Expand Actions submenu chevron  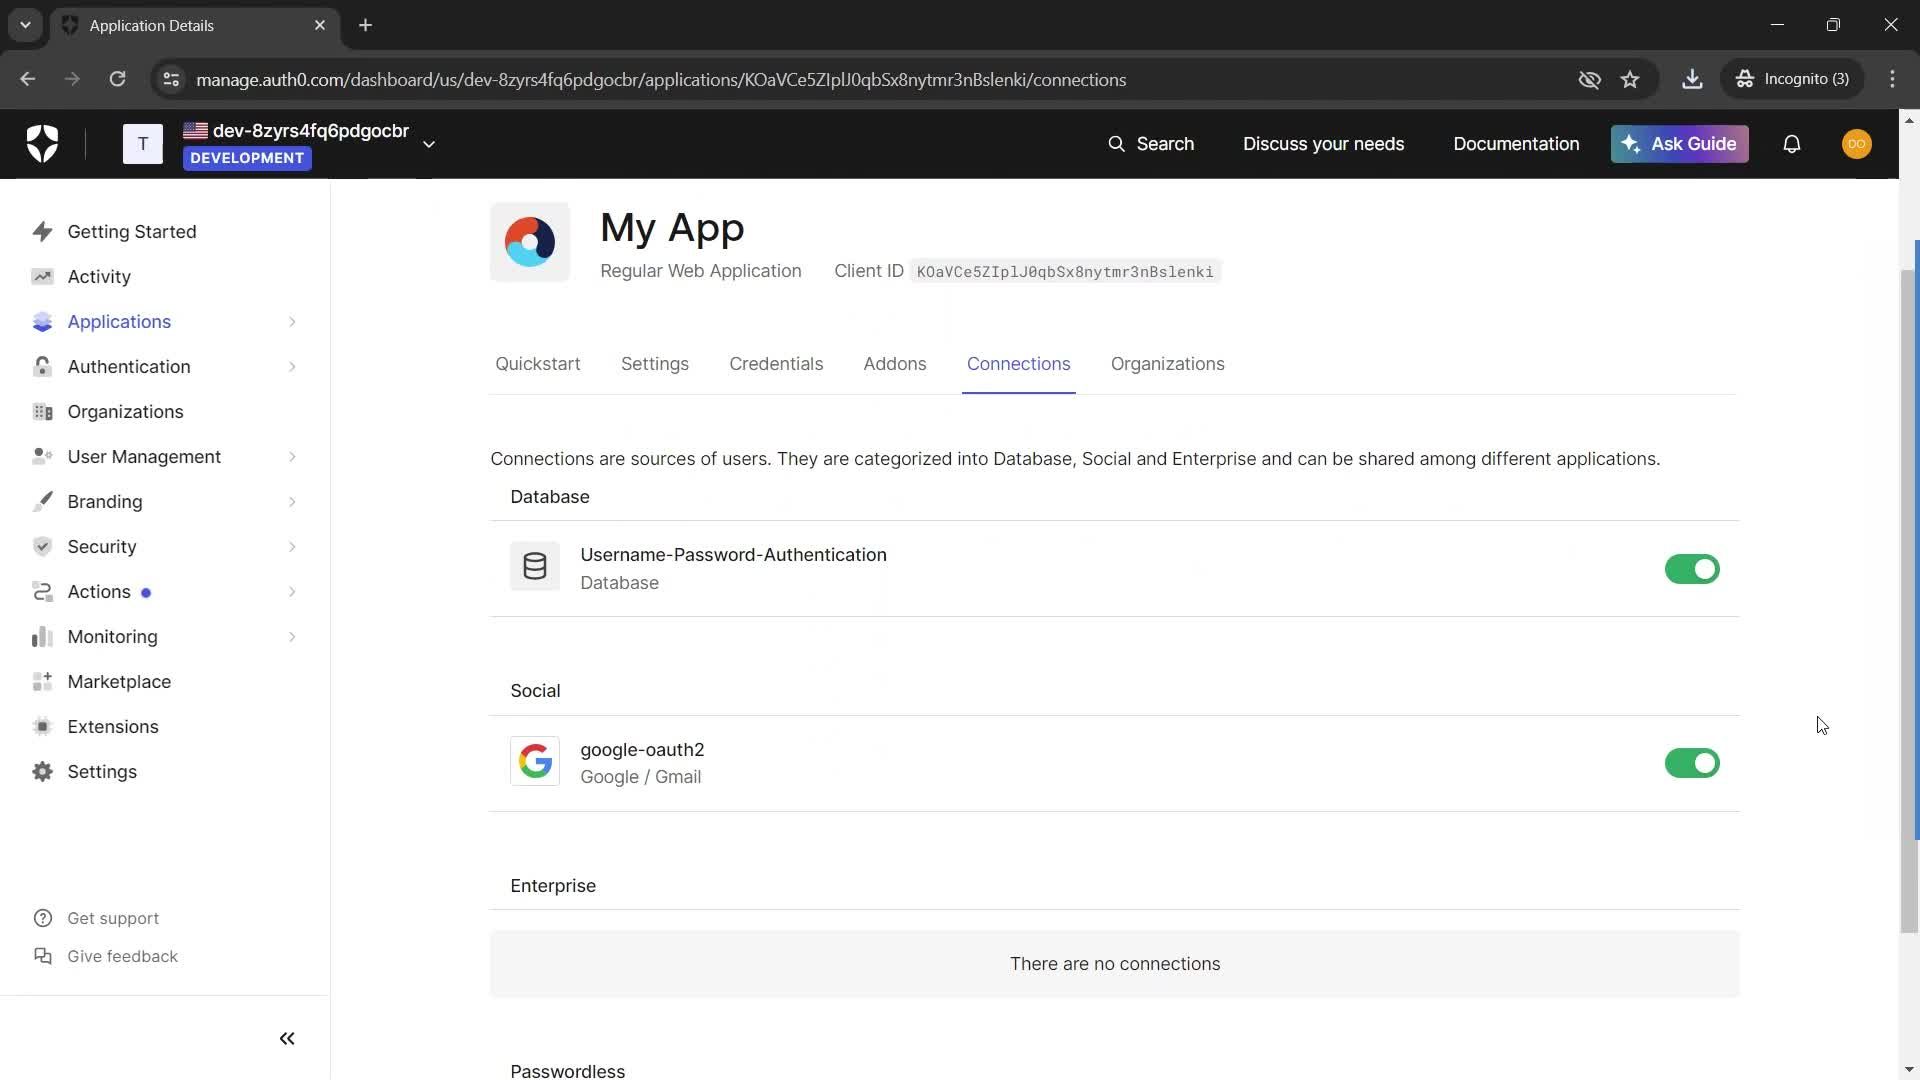[292, 592]
